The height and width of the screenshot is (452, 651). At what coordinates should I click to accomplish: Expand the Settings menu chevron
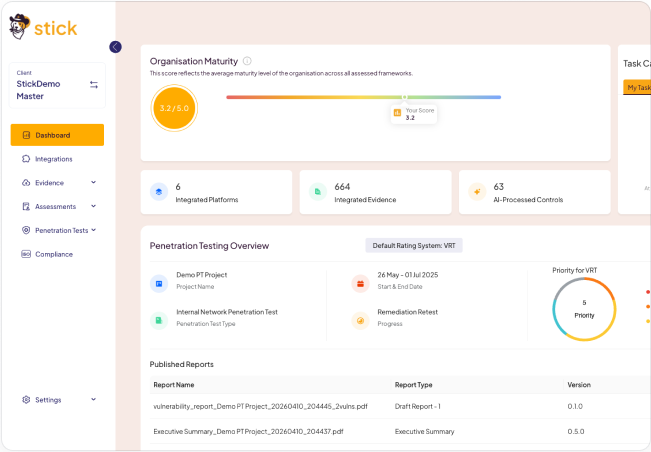93,399
